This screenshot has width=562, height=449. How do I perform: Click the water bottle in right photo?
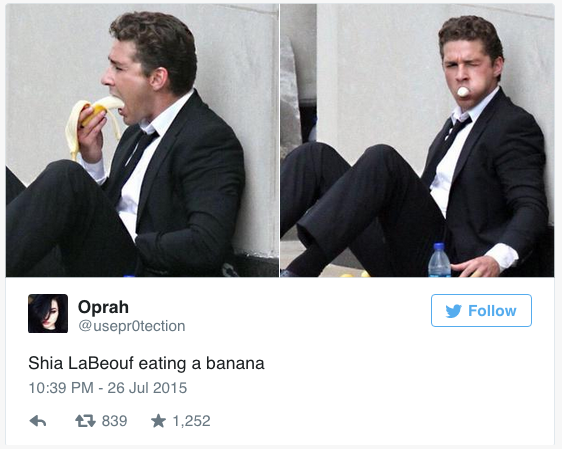tap(439, 260)
